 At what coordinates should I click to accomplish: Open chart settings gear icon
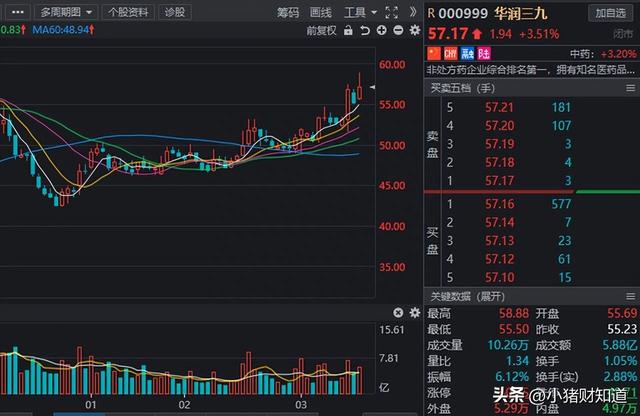pos(415,30)
